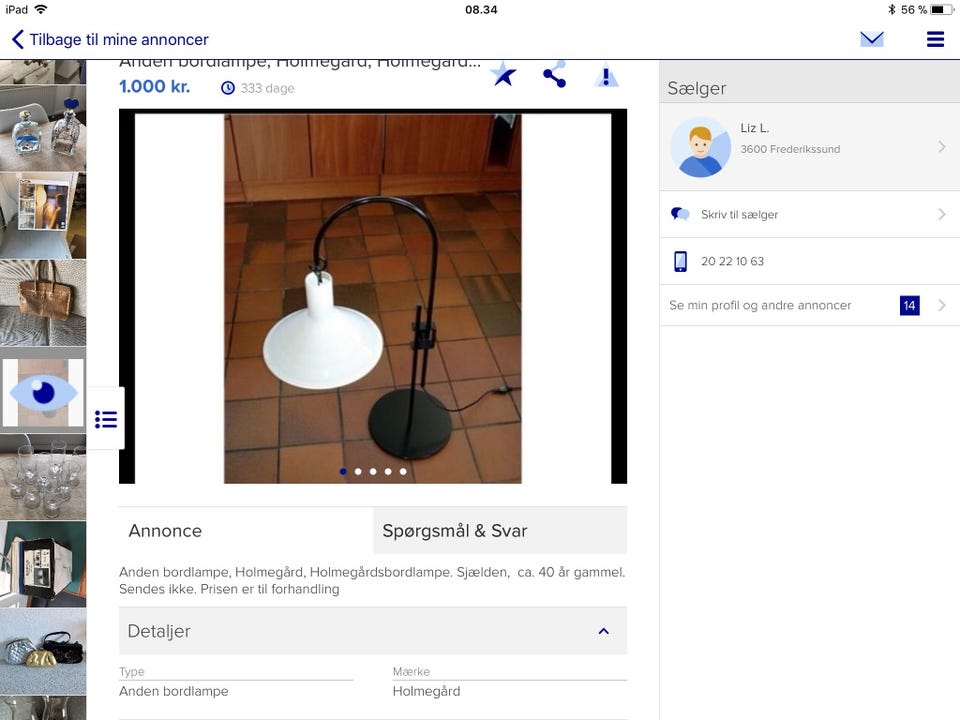
Task: Click the up chevron in Detaljer header
Action: click(604, 631)
